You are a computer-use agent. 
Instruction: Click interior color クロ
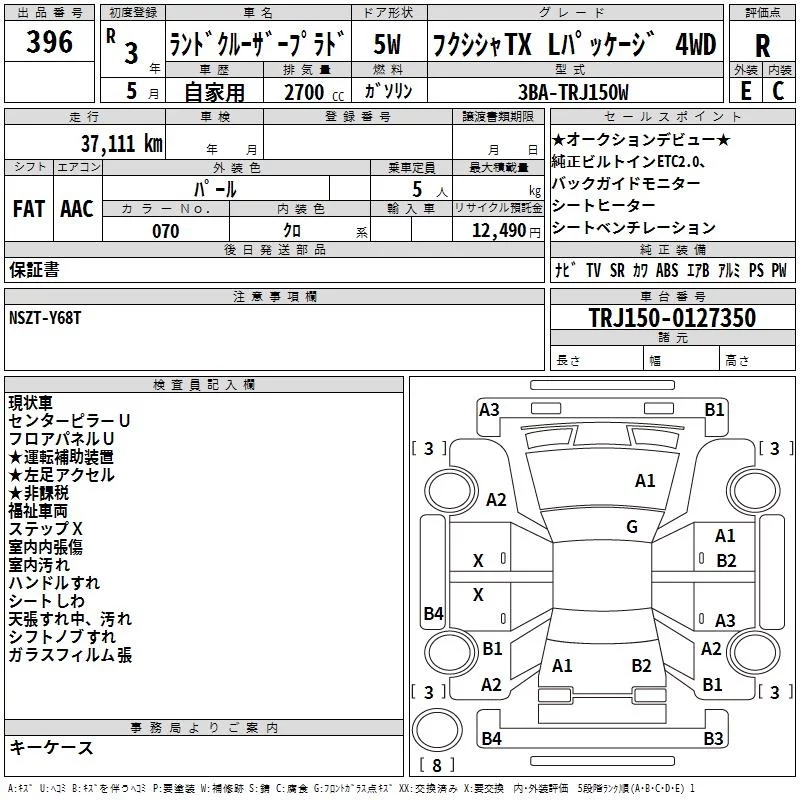292,230
